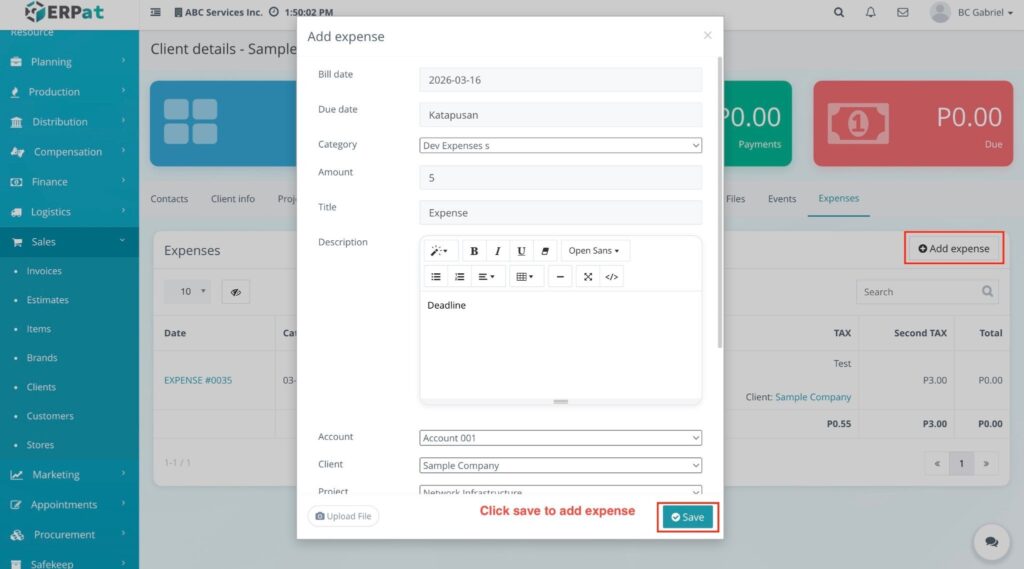Open Invoices under Sales
Image resolution: width=1024 pixels, height=569 pixels.
pyautogui.click(x=44, y=270)
